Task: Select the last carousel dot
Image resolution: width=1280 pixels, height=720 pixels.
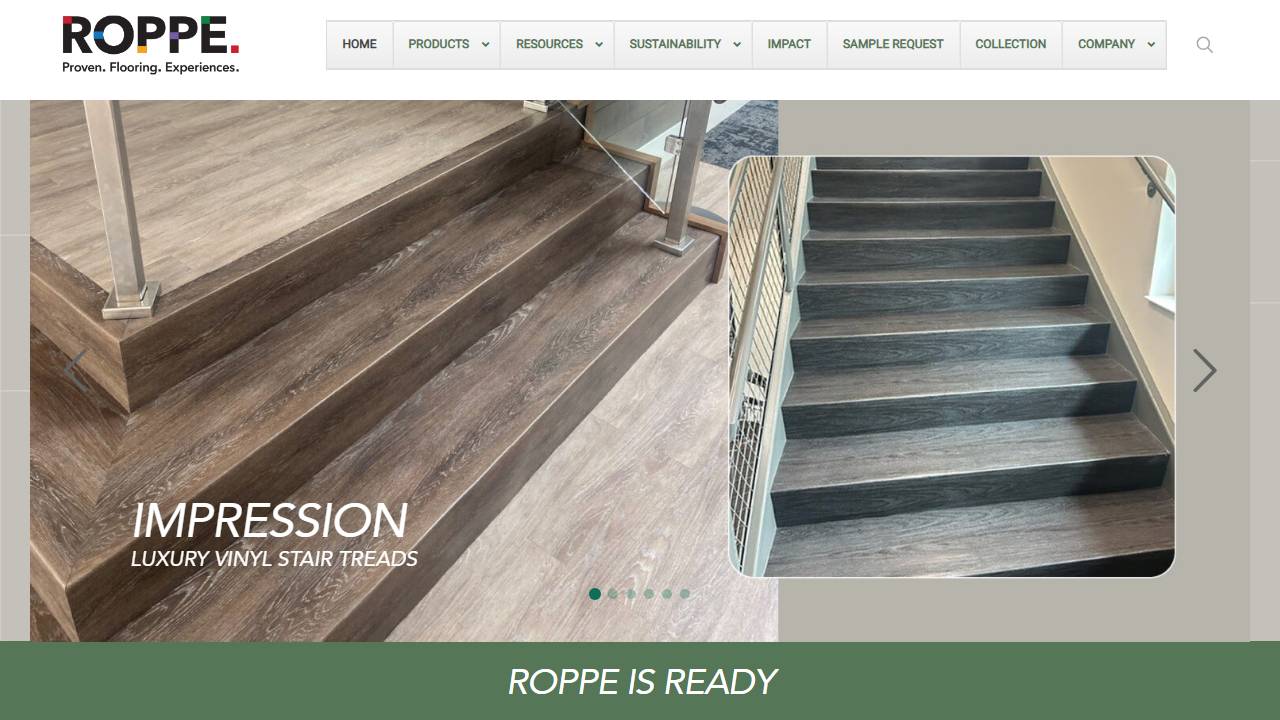Action: click(685, 594)
